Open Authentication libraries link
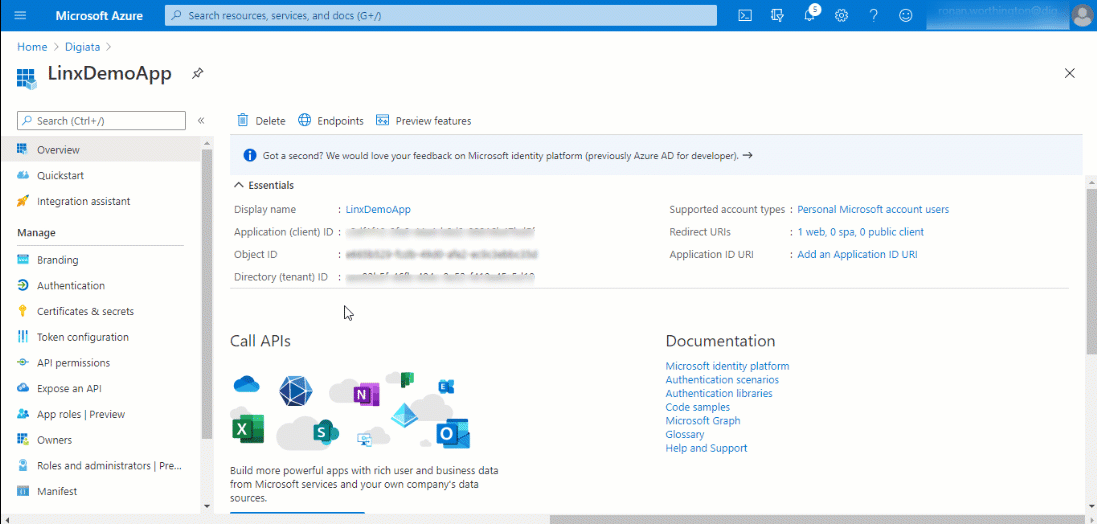 pos(719,393)
